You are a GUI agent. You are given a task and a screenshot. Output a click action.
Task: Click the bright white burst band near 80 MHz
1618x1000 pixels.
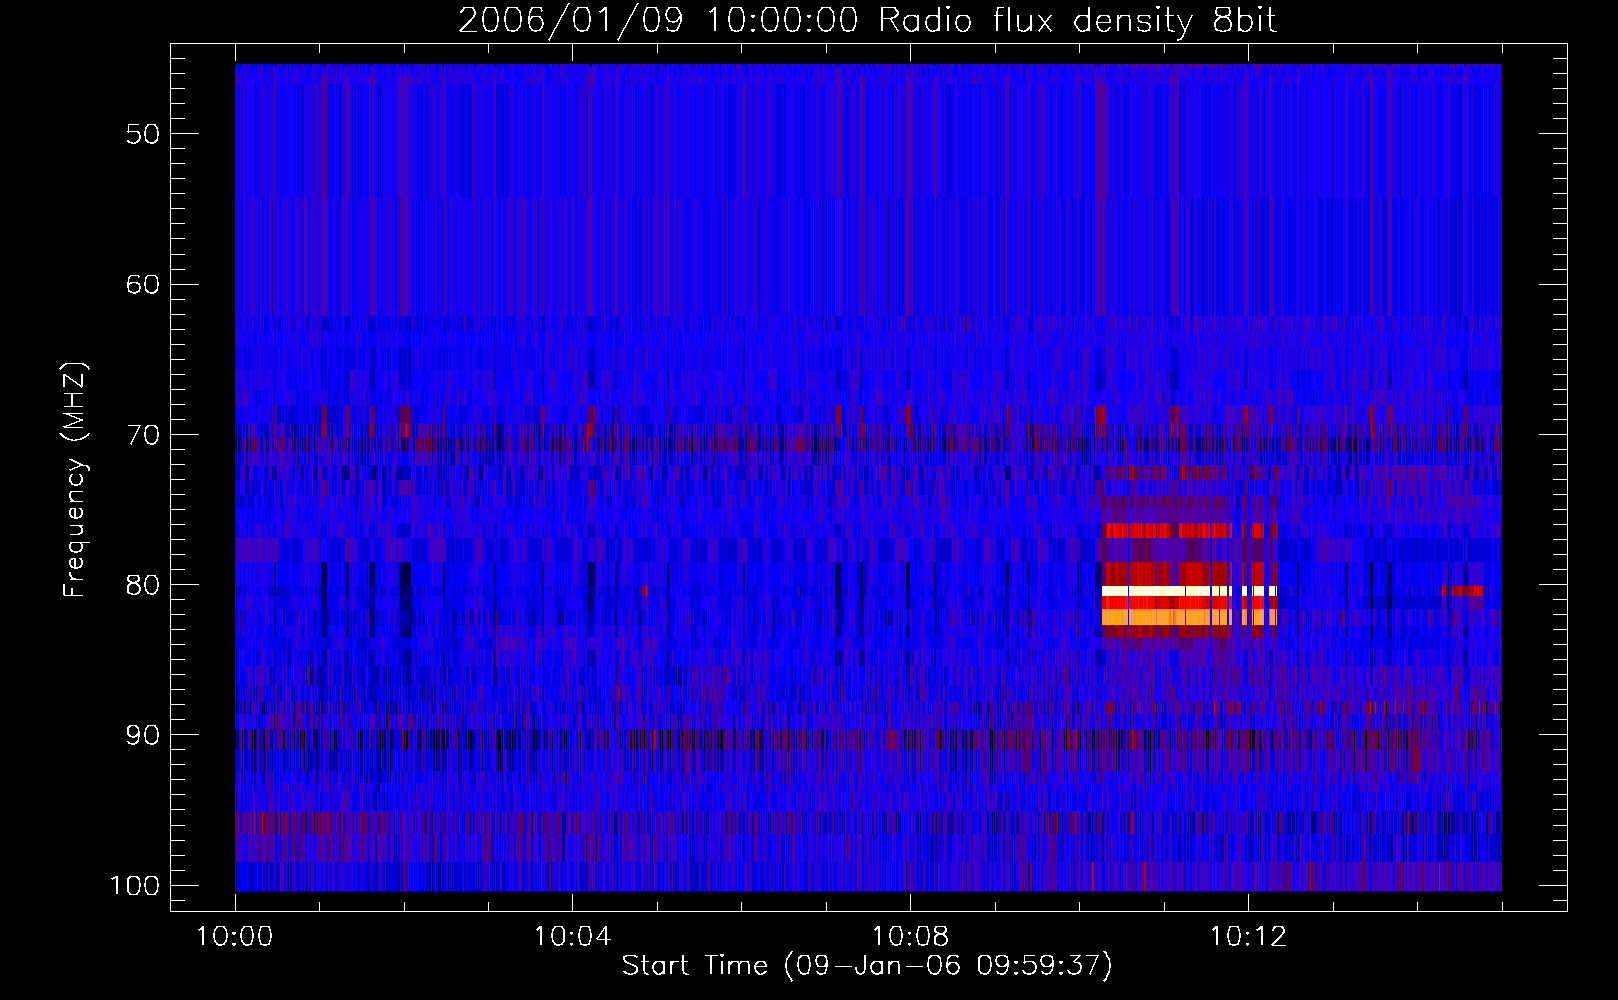pos(1189,591)
